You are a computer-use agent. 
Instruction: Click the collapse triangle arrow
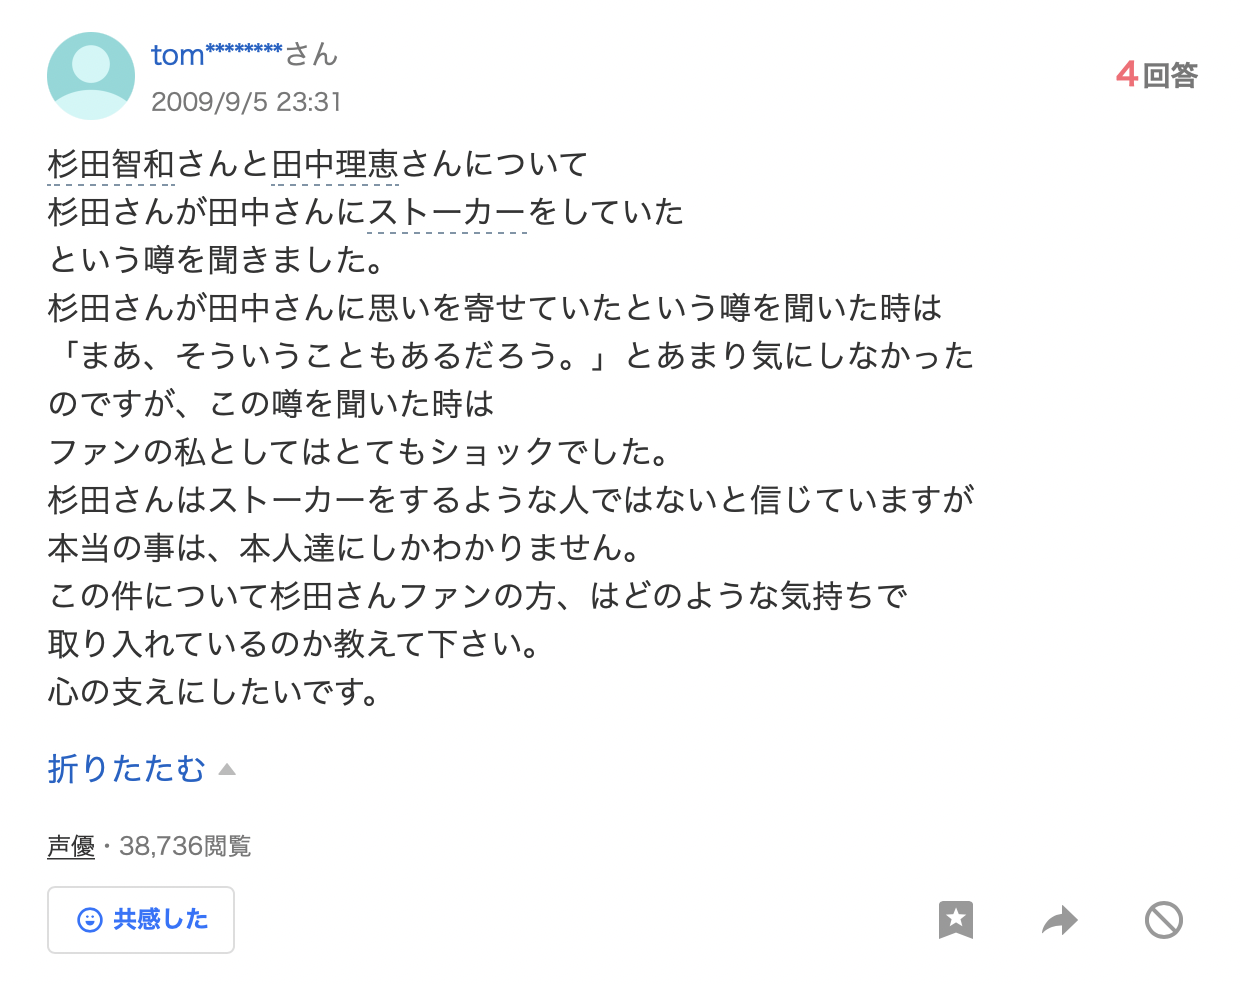[x=227, y=769]
